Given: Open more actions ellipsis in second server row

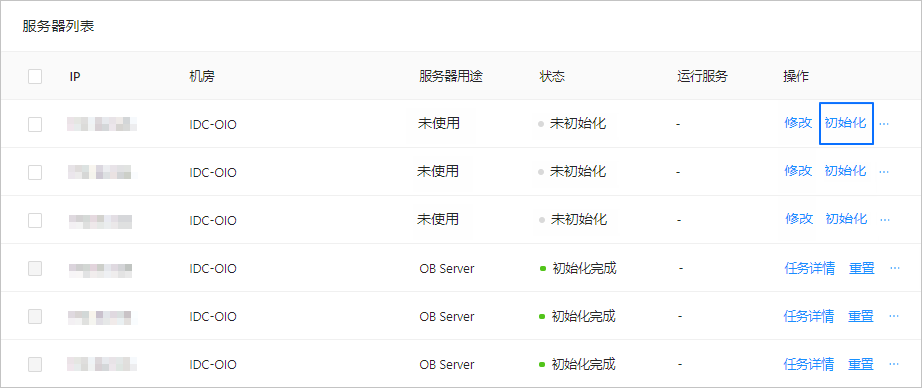Looking at the screenshot, I should click(884, 172).
